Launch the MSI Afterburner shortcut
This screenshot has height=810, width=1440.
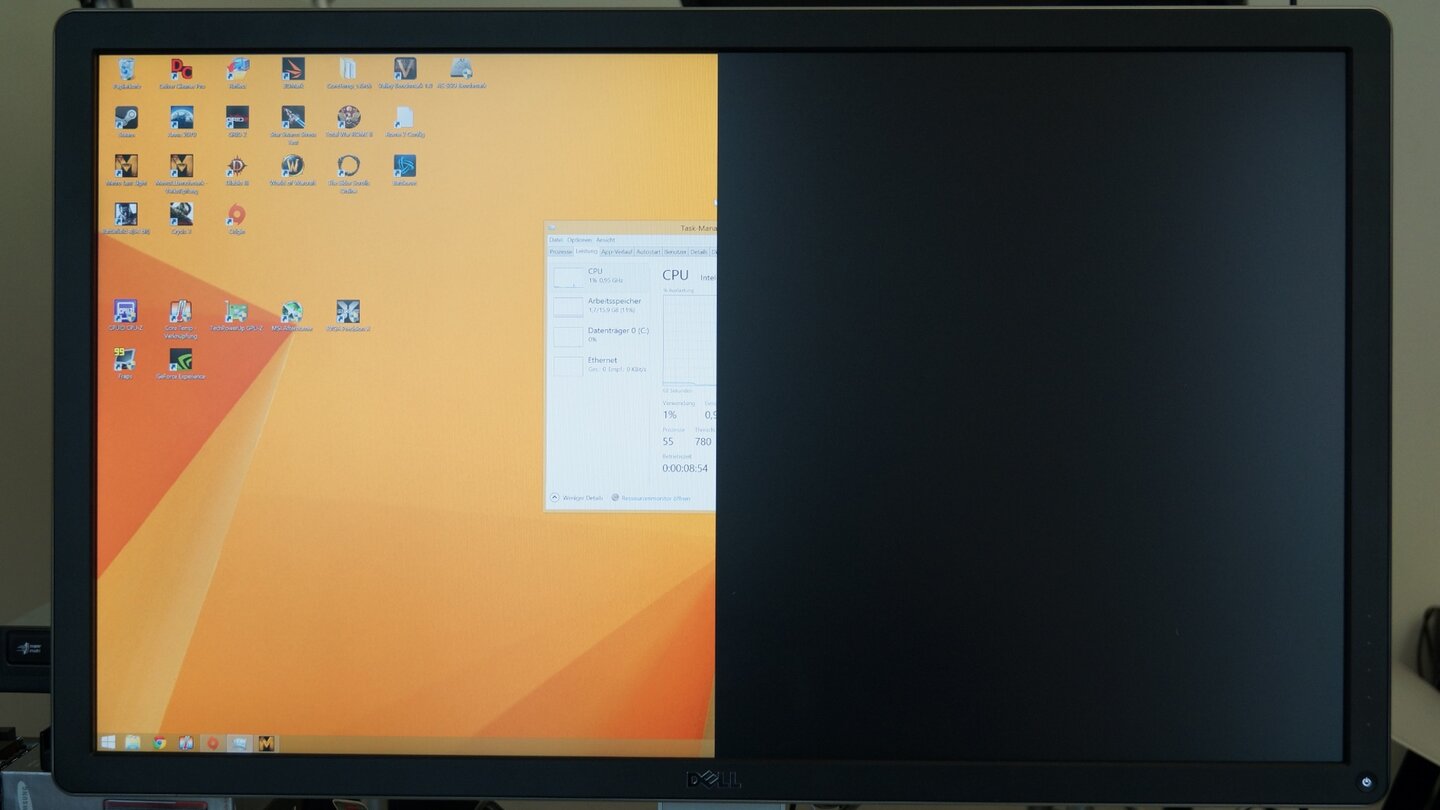coord(292,315)
